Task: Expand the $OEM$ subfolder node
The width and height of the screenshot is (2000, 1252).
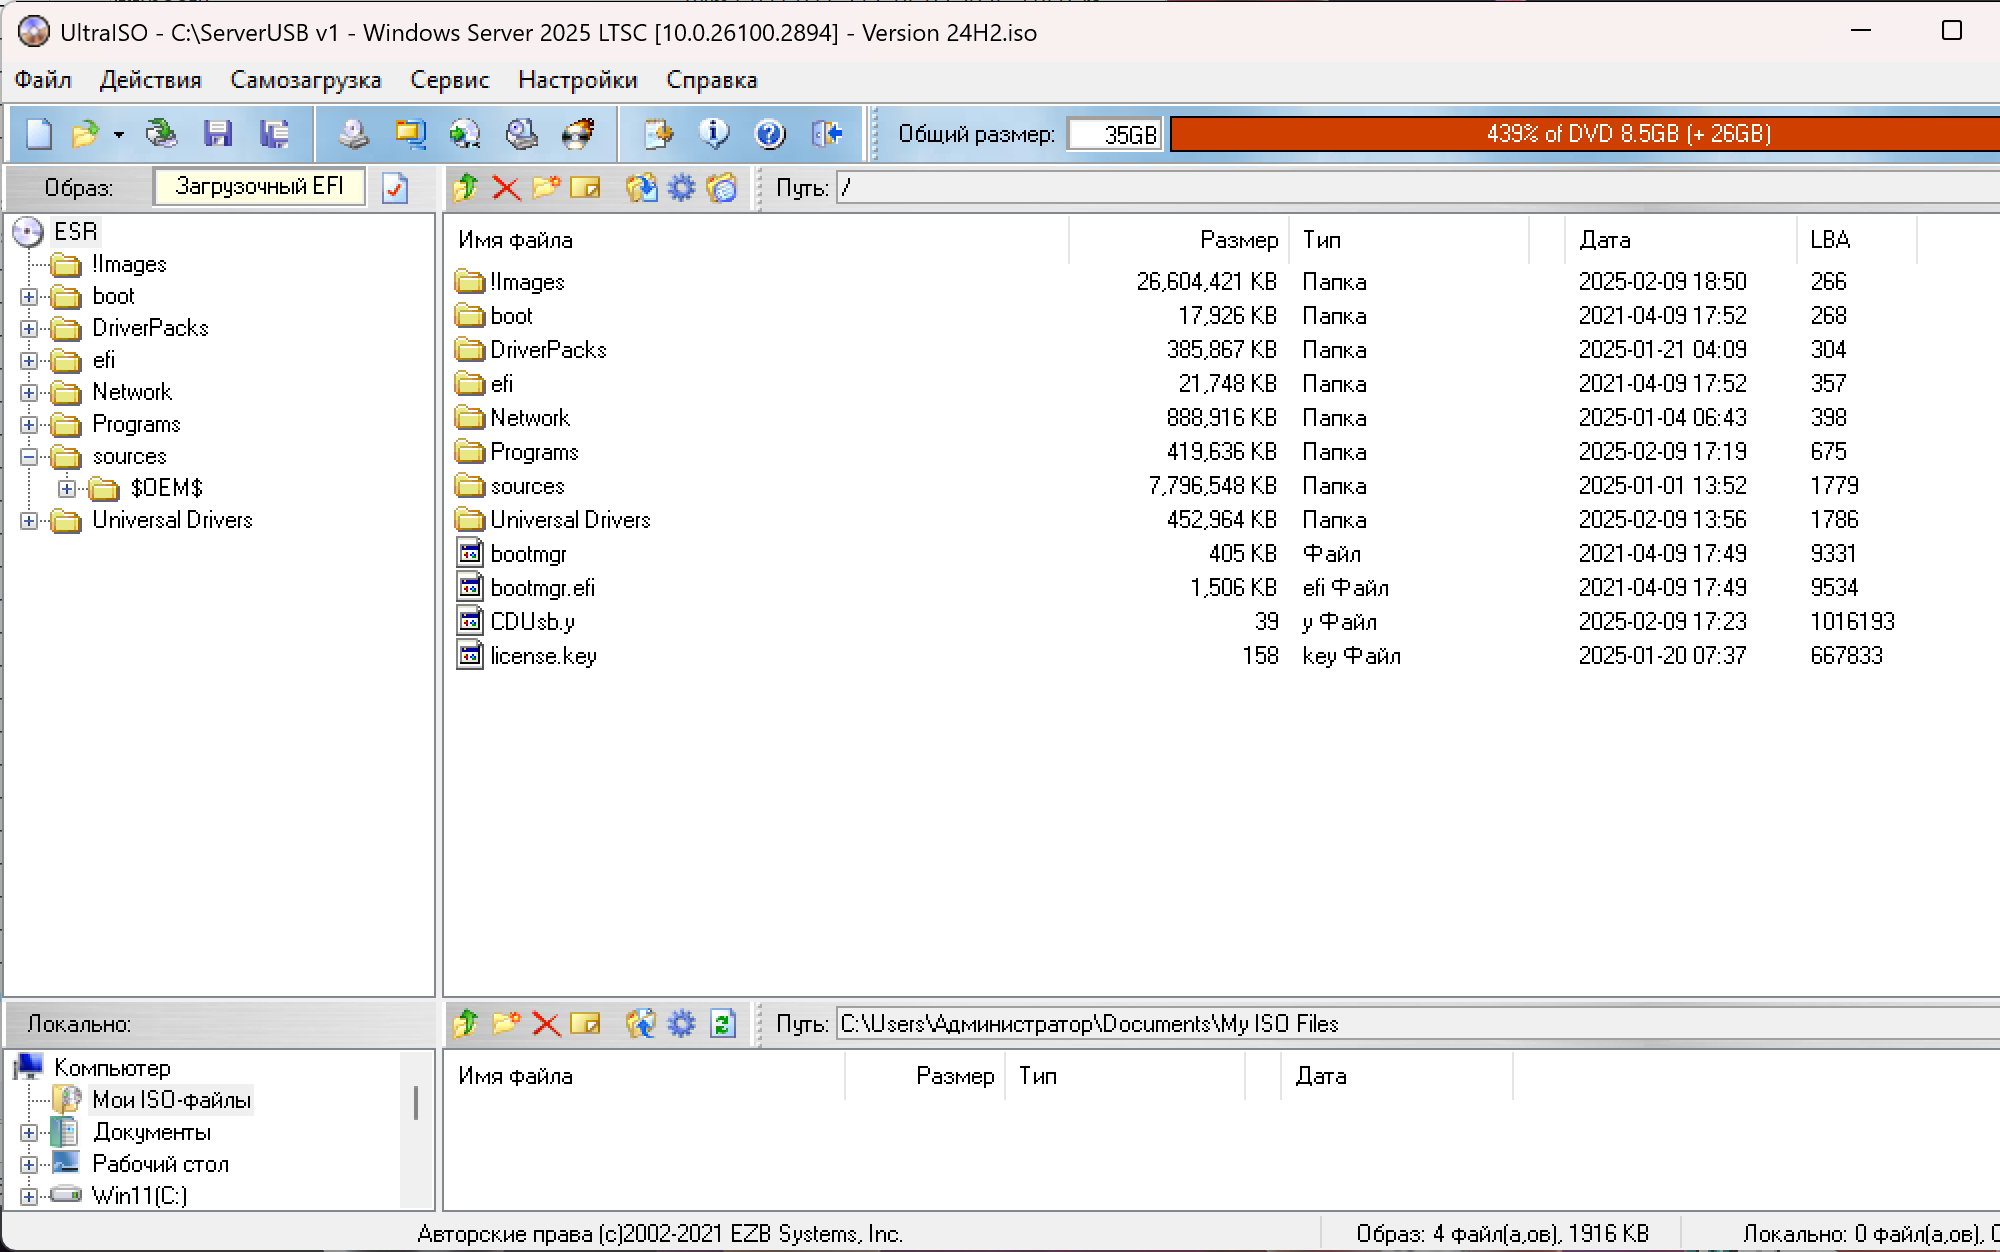Action: click(67, 489)
